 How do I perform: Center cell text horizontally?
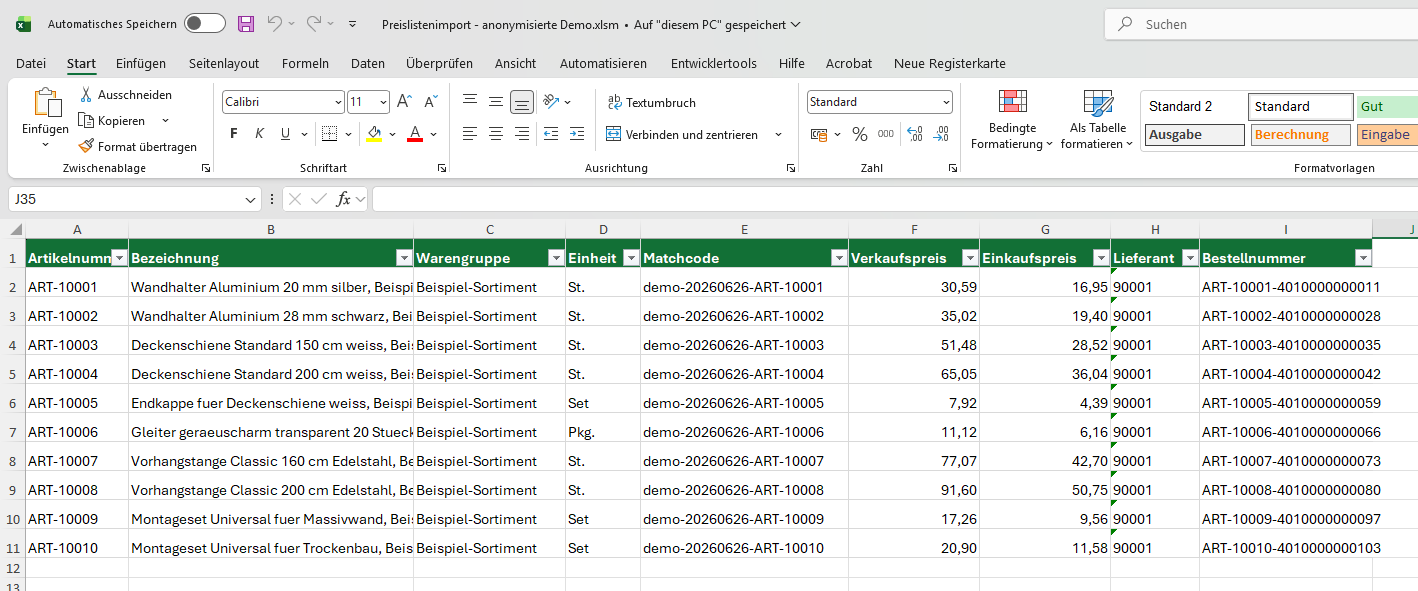tap(496, 134)
